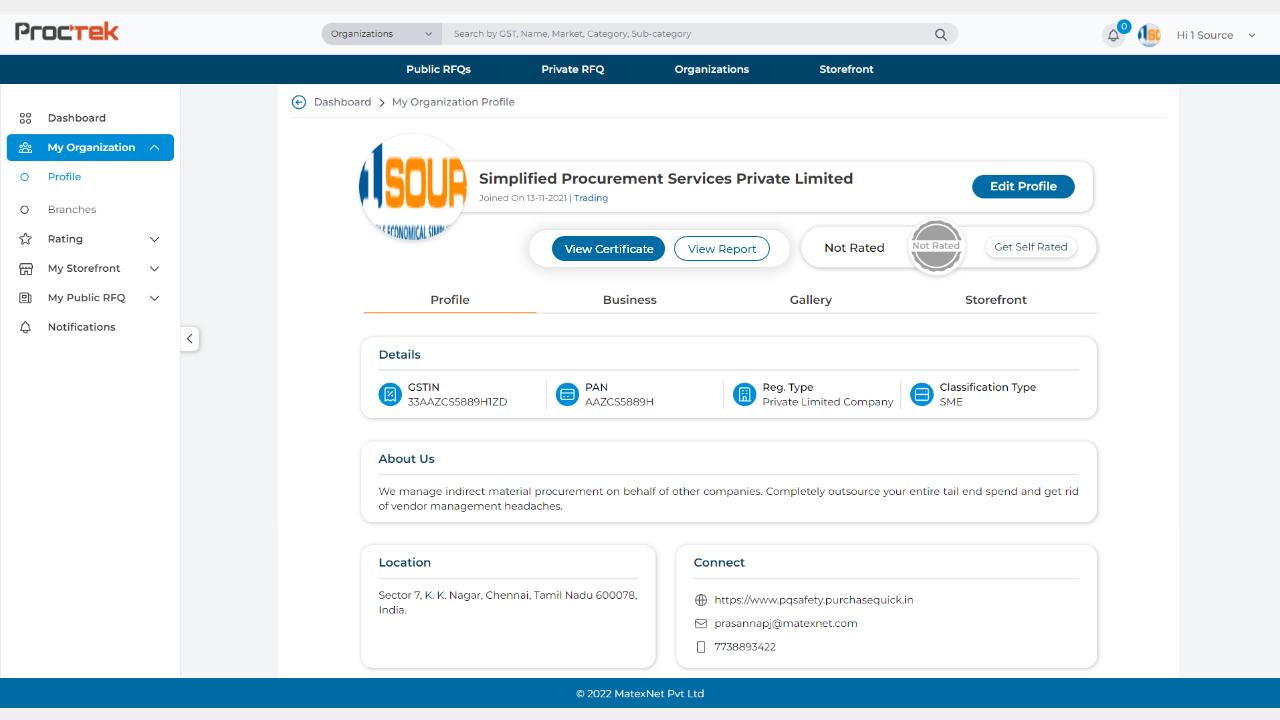Click the organization logo thumbnail
Screen dimensions: 1280x720
pos(413,188)
